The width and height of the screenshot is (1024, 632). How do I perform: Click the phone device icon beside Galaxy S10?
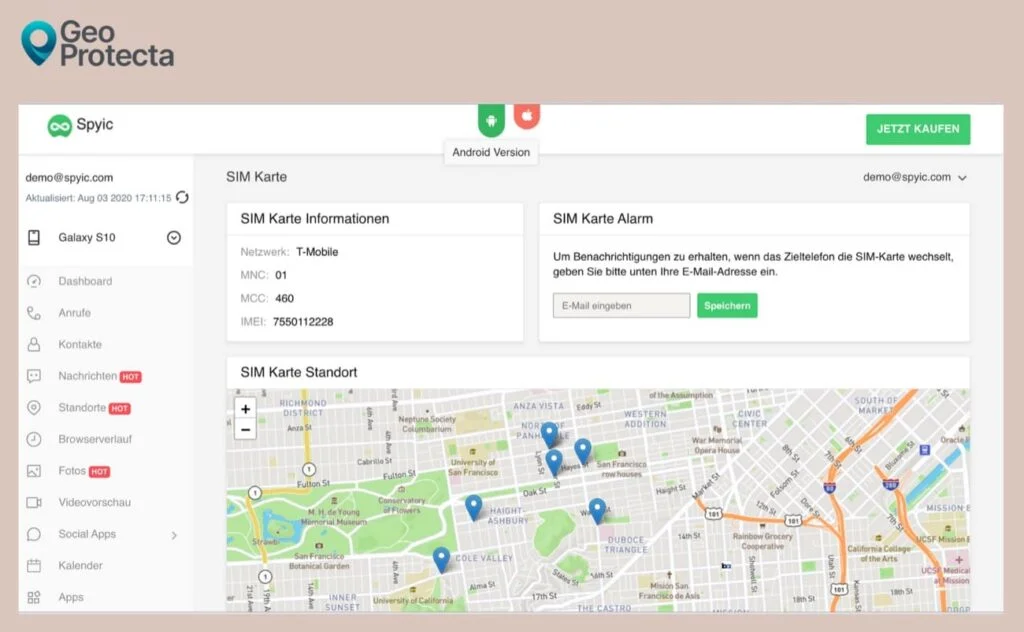(34, 238)
